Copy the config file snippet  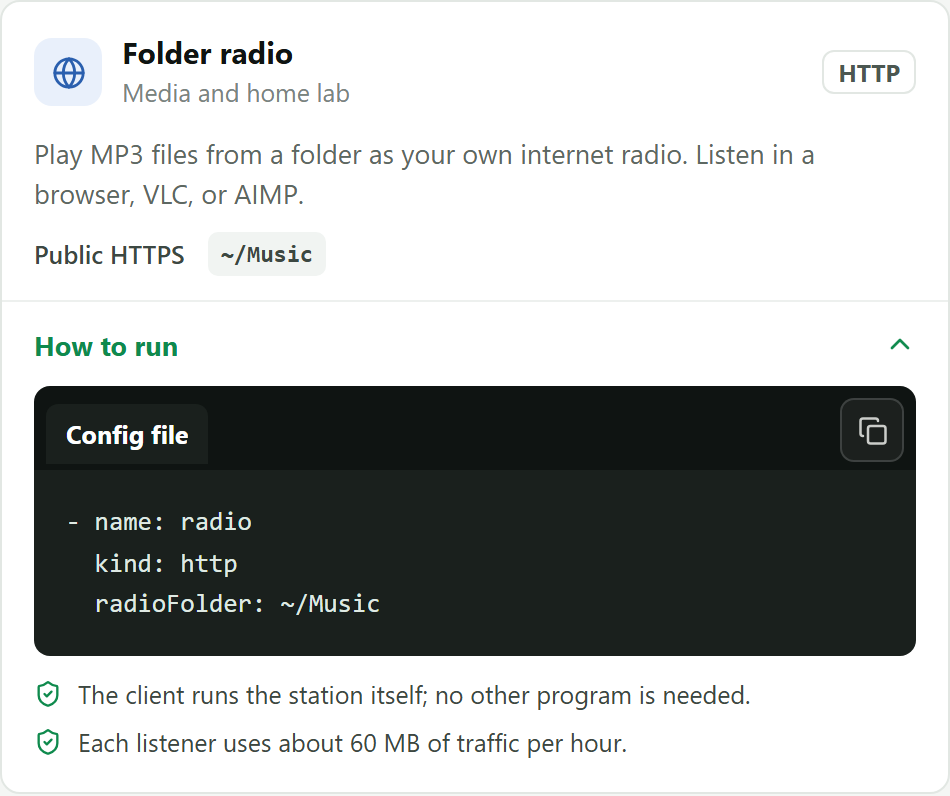(871, 430)
